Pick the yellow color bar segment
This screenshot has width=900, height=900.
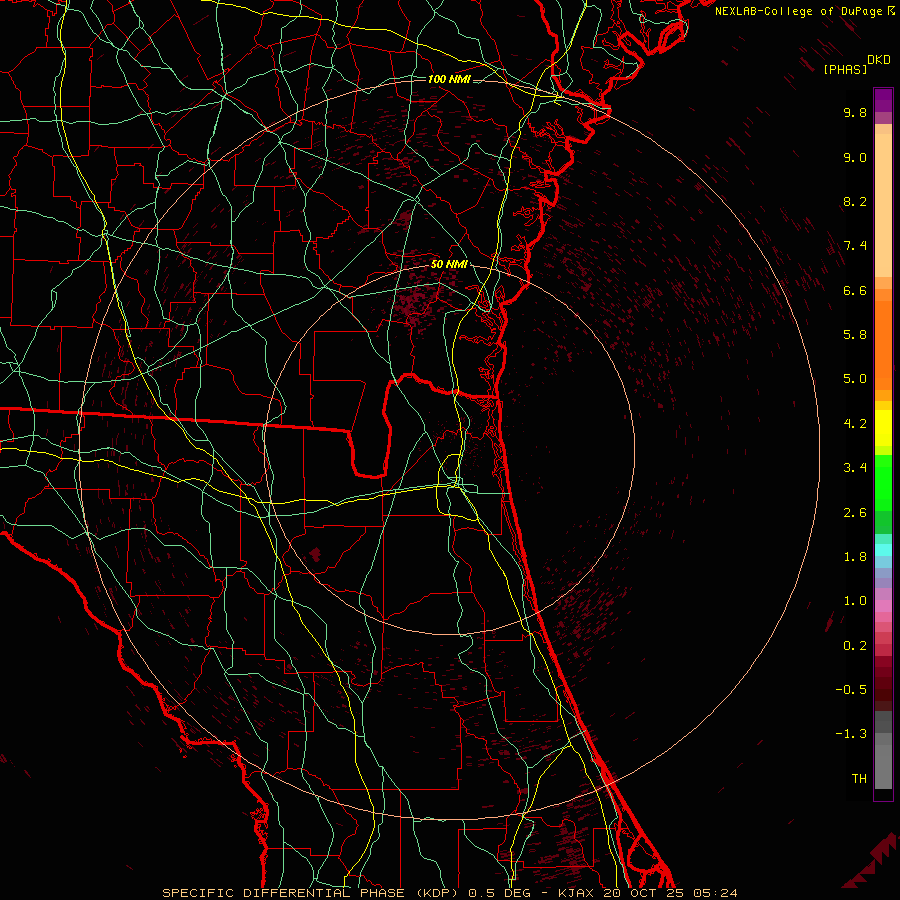point(883,428)
